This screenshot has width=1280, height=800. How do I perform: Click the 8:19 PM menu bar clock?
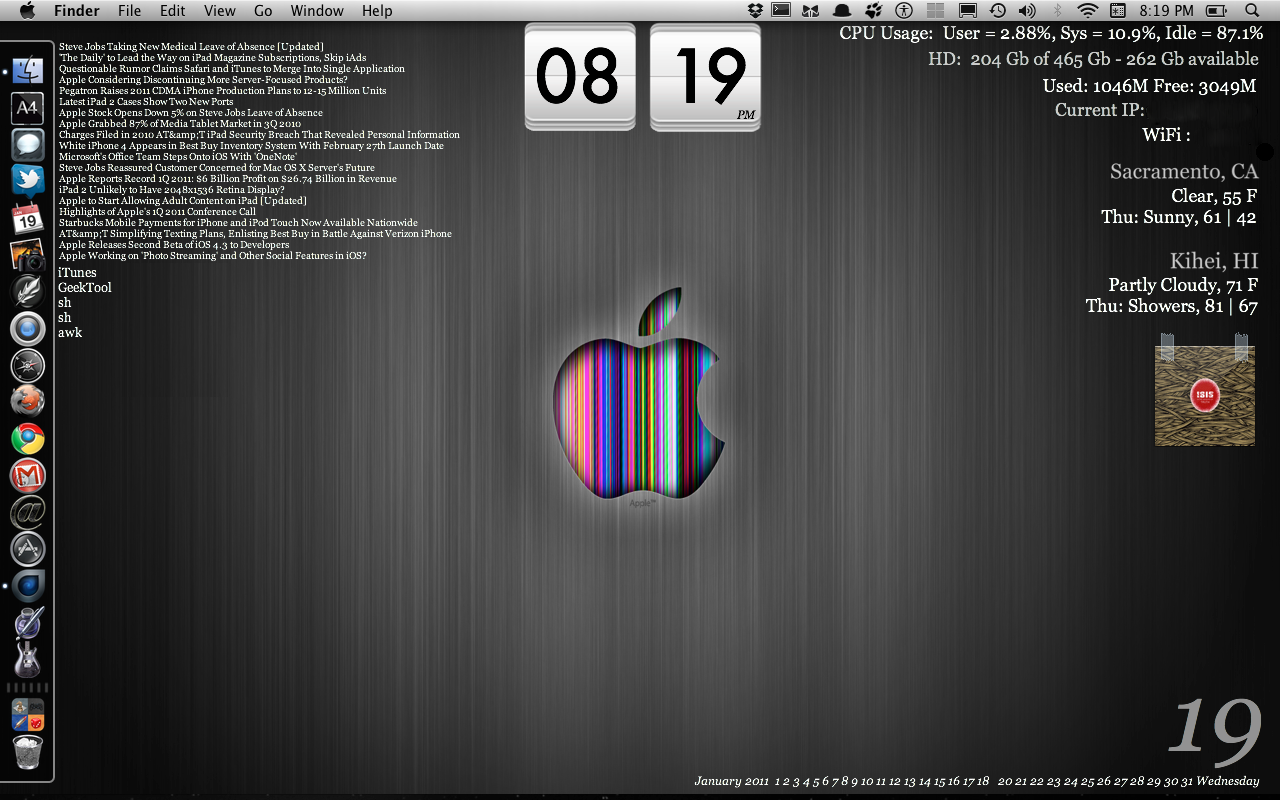pos(1166,10)
